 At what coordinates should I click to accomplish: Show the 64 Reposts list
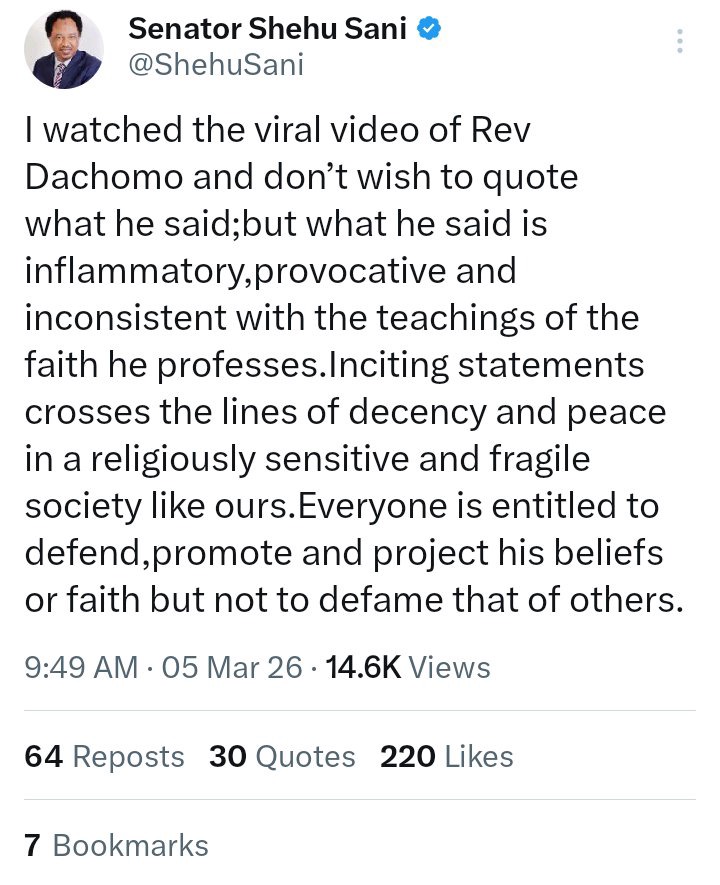(105, 757)
